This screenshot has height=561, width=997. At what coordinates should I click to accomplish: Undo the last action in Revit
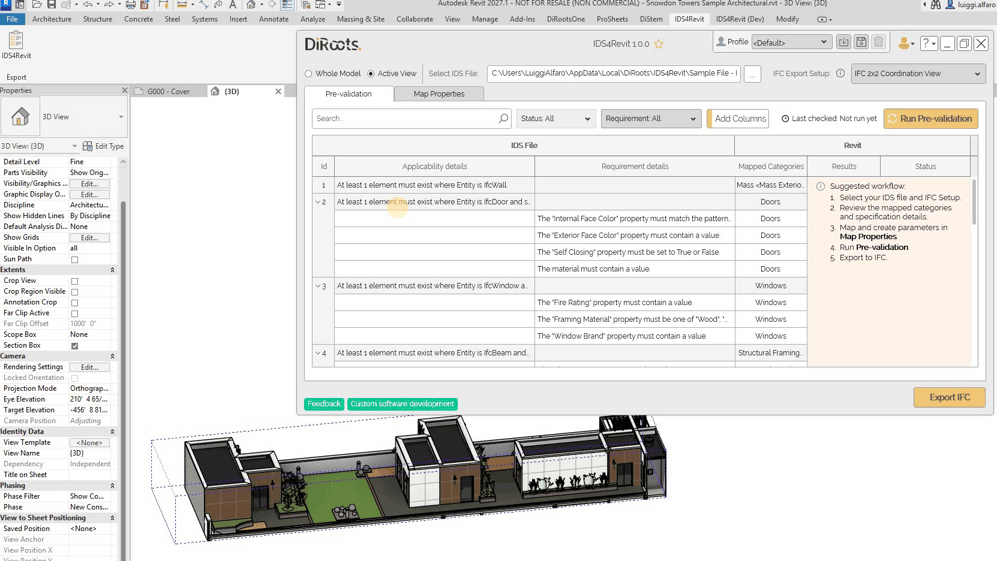(x=86, y=4)
